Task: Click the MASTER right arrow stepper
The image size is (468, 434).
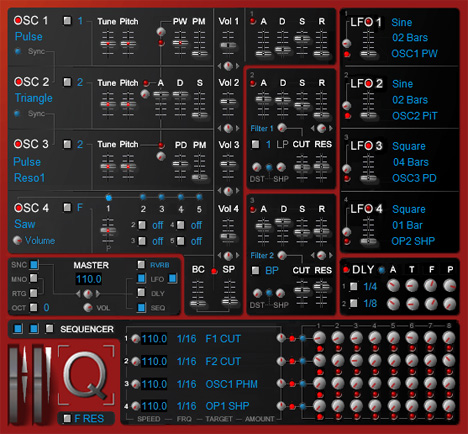Action: pyautogui.click(x=98, y=294)
